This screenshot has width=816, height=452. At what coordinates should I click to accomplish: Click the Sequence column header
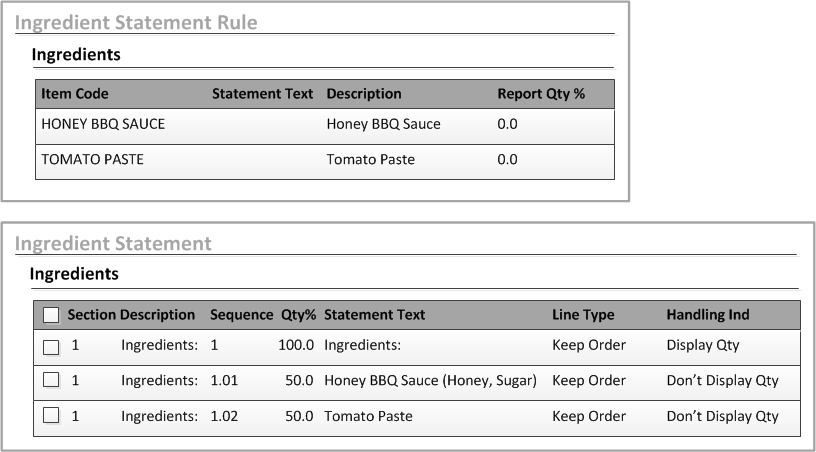(241, 315)
